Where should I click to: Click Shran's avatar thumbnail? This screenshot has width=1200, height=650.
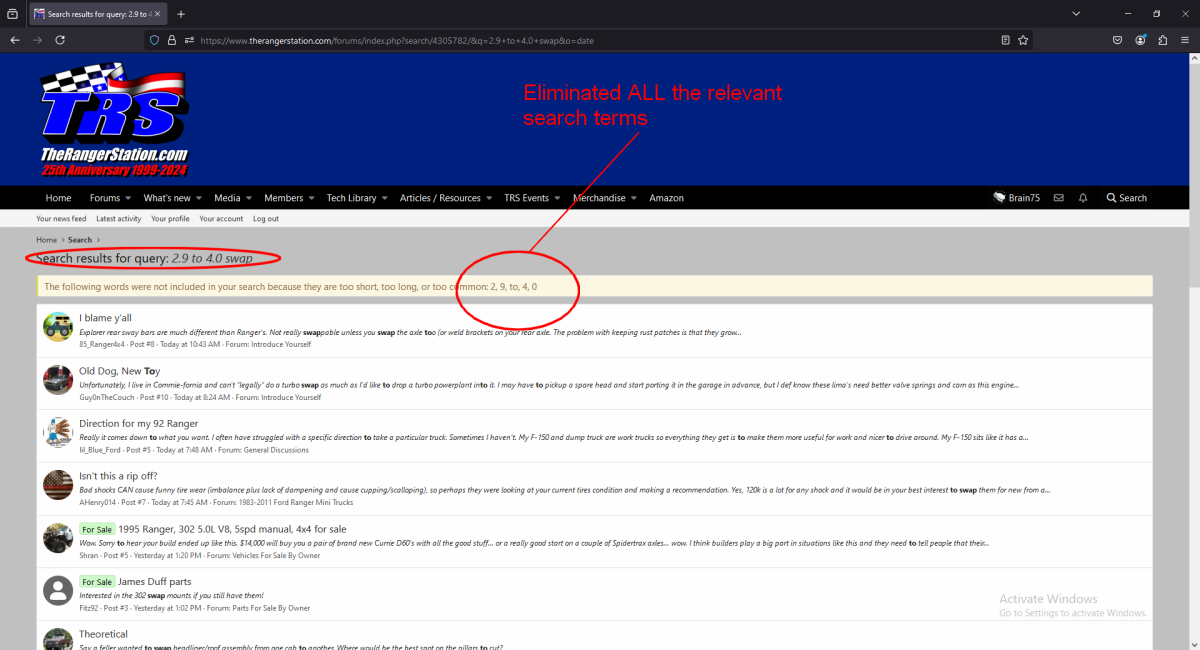click(x=58, y=538)
